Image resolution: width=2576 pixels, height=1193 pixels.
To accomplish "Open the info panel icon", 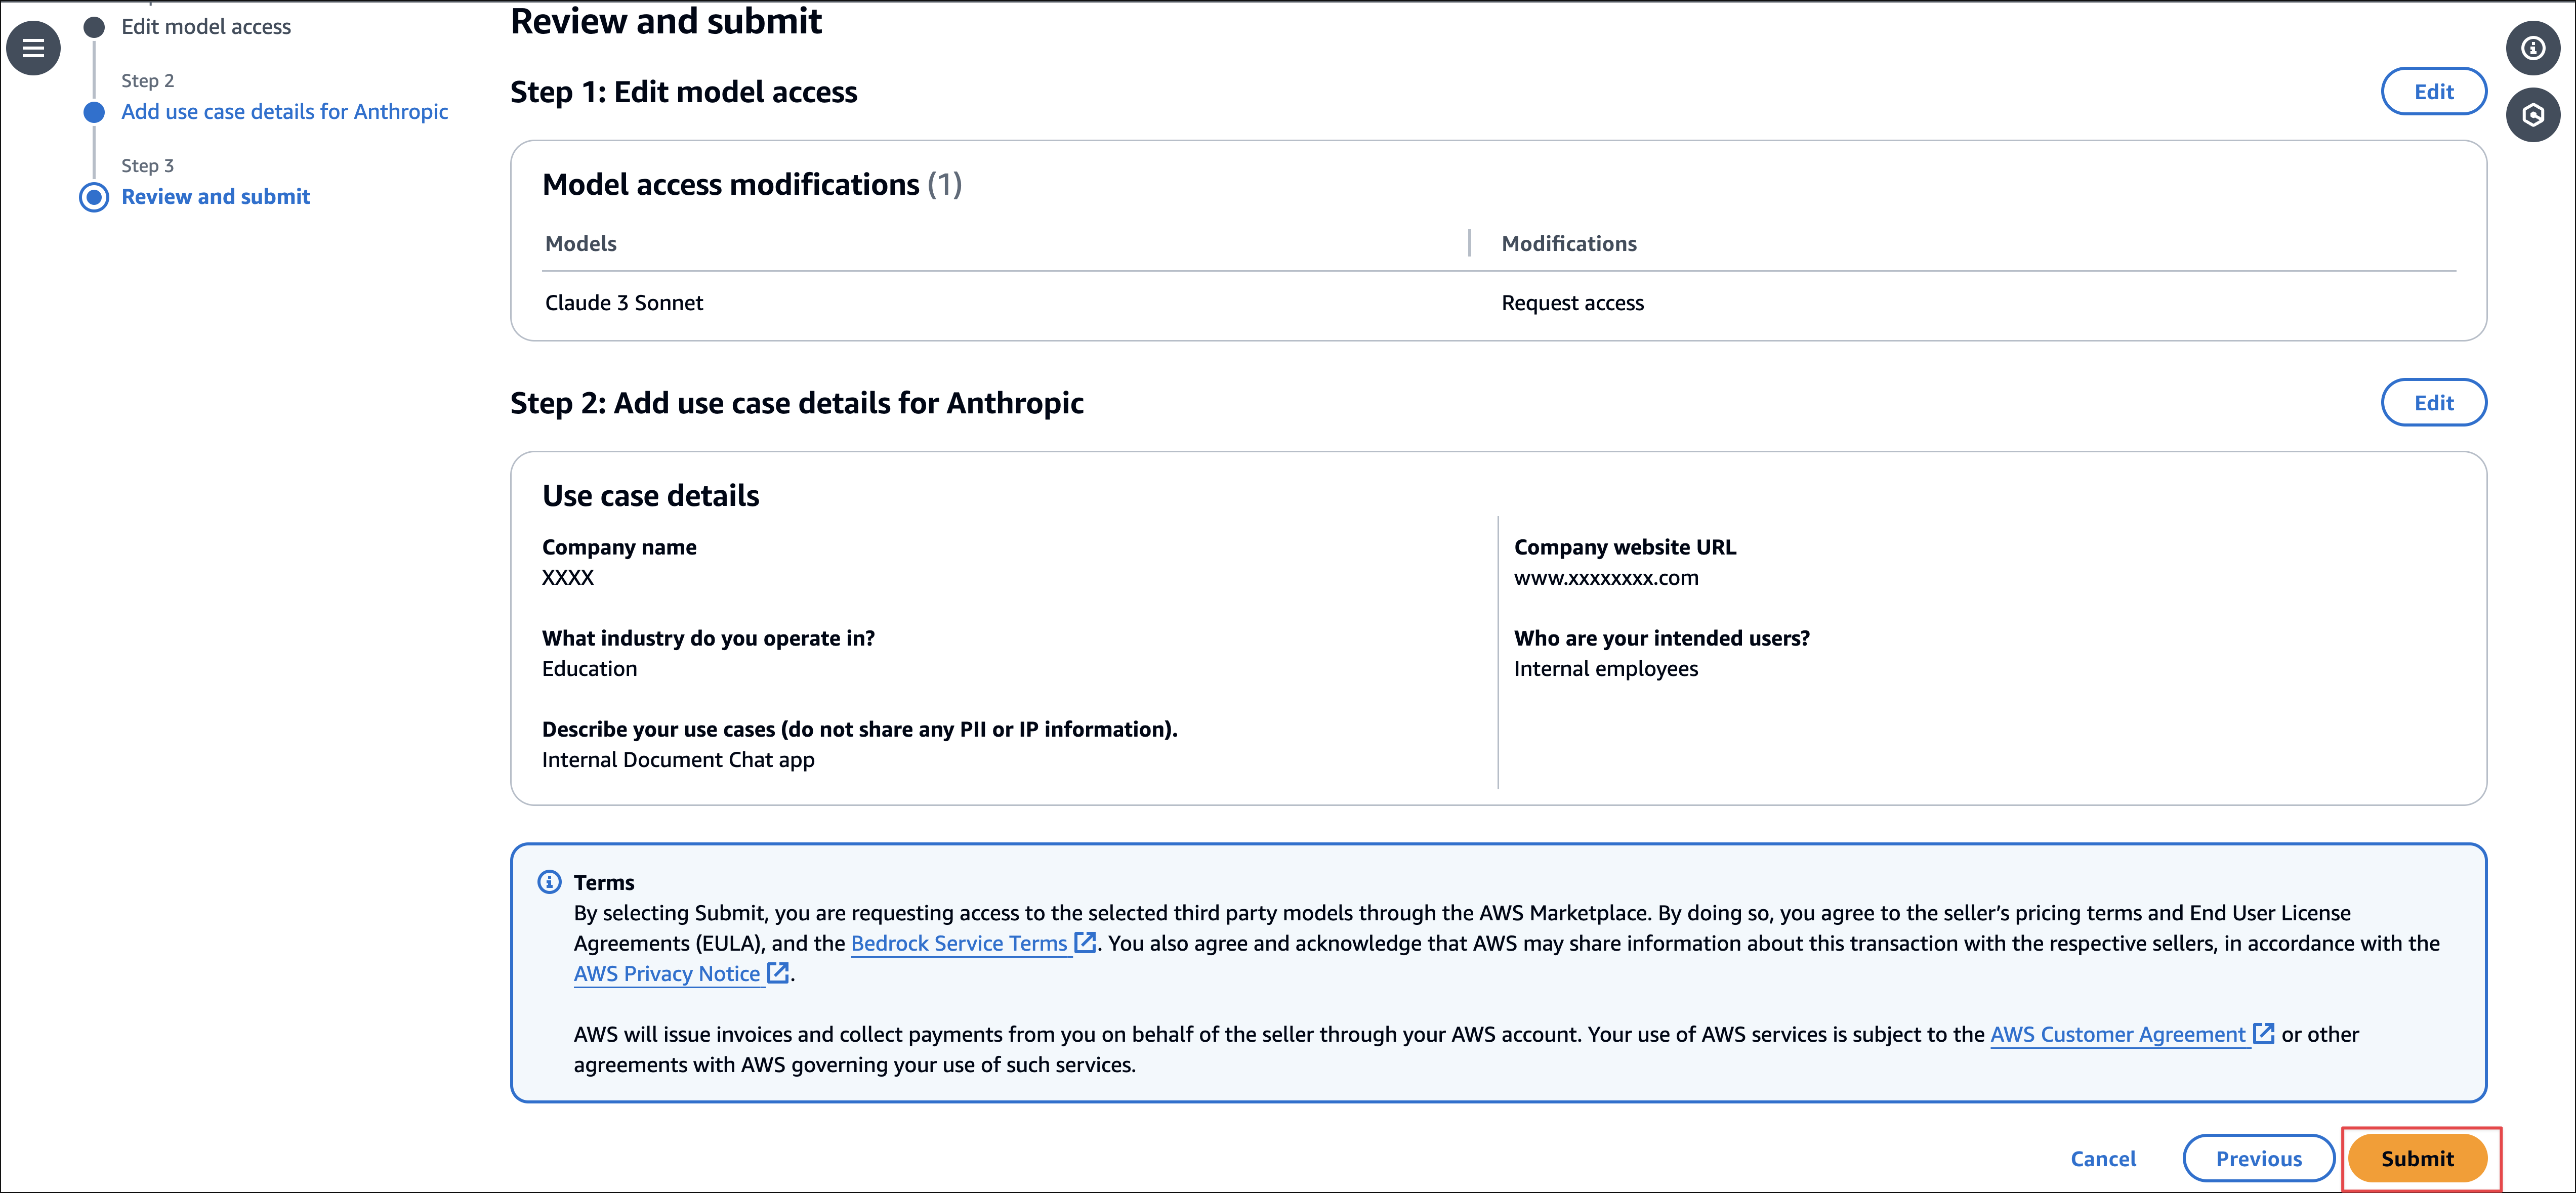I will 2532,47.
